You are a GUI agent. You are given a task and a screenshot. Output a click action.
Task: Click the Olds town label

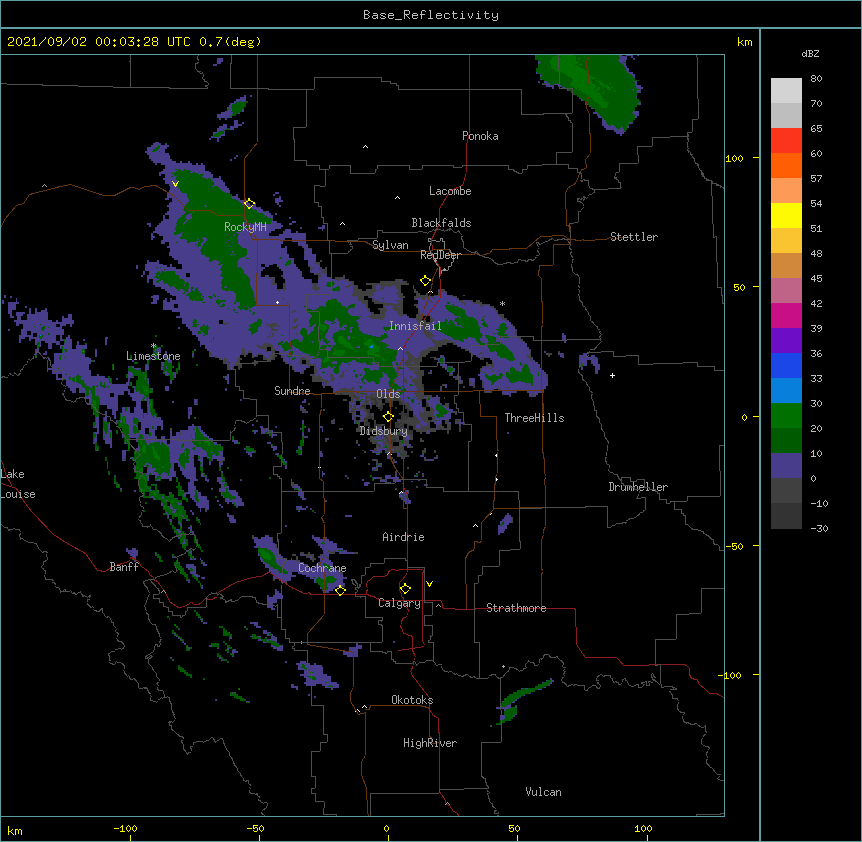(x=388, y=394)
